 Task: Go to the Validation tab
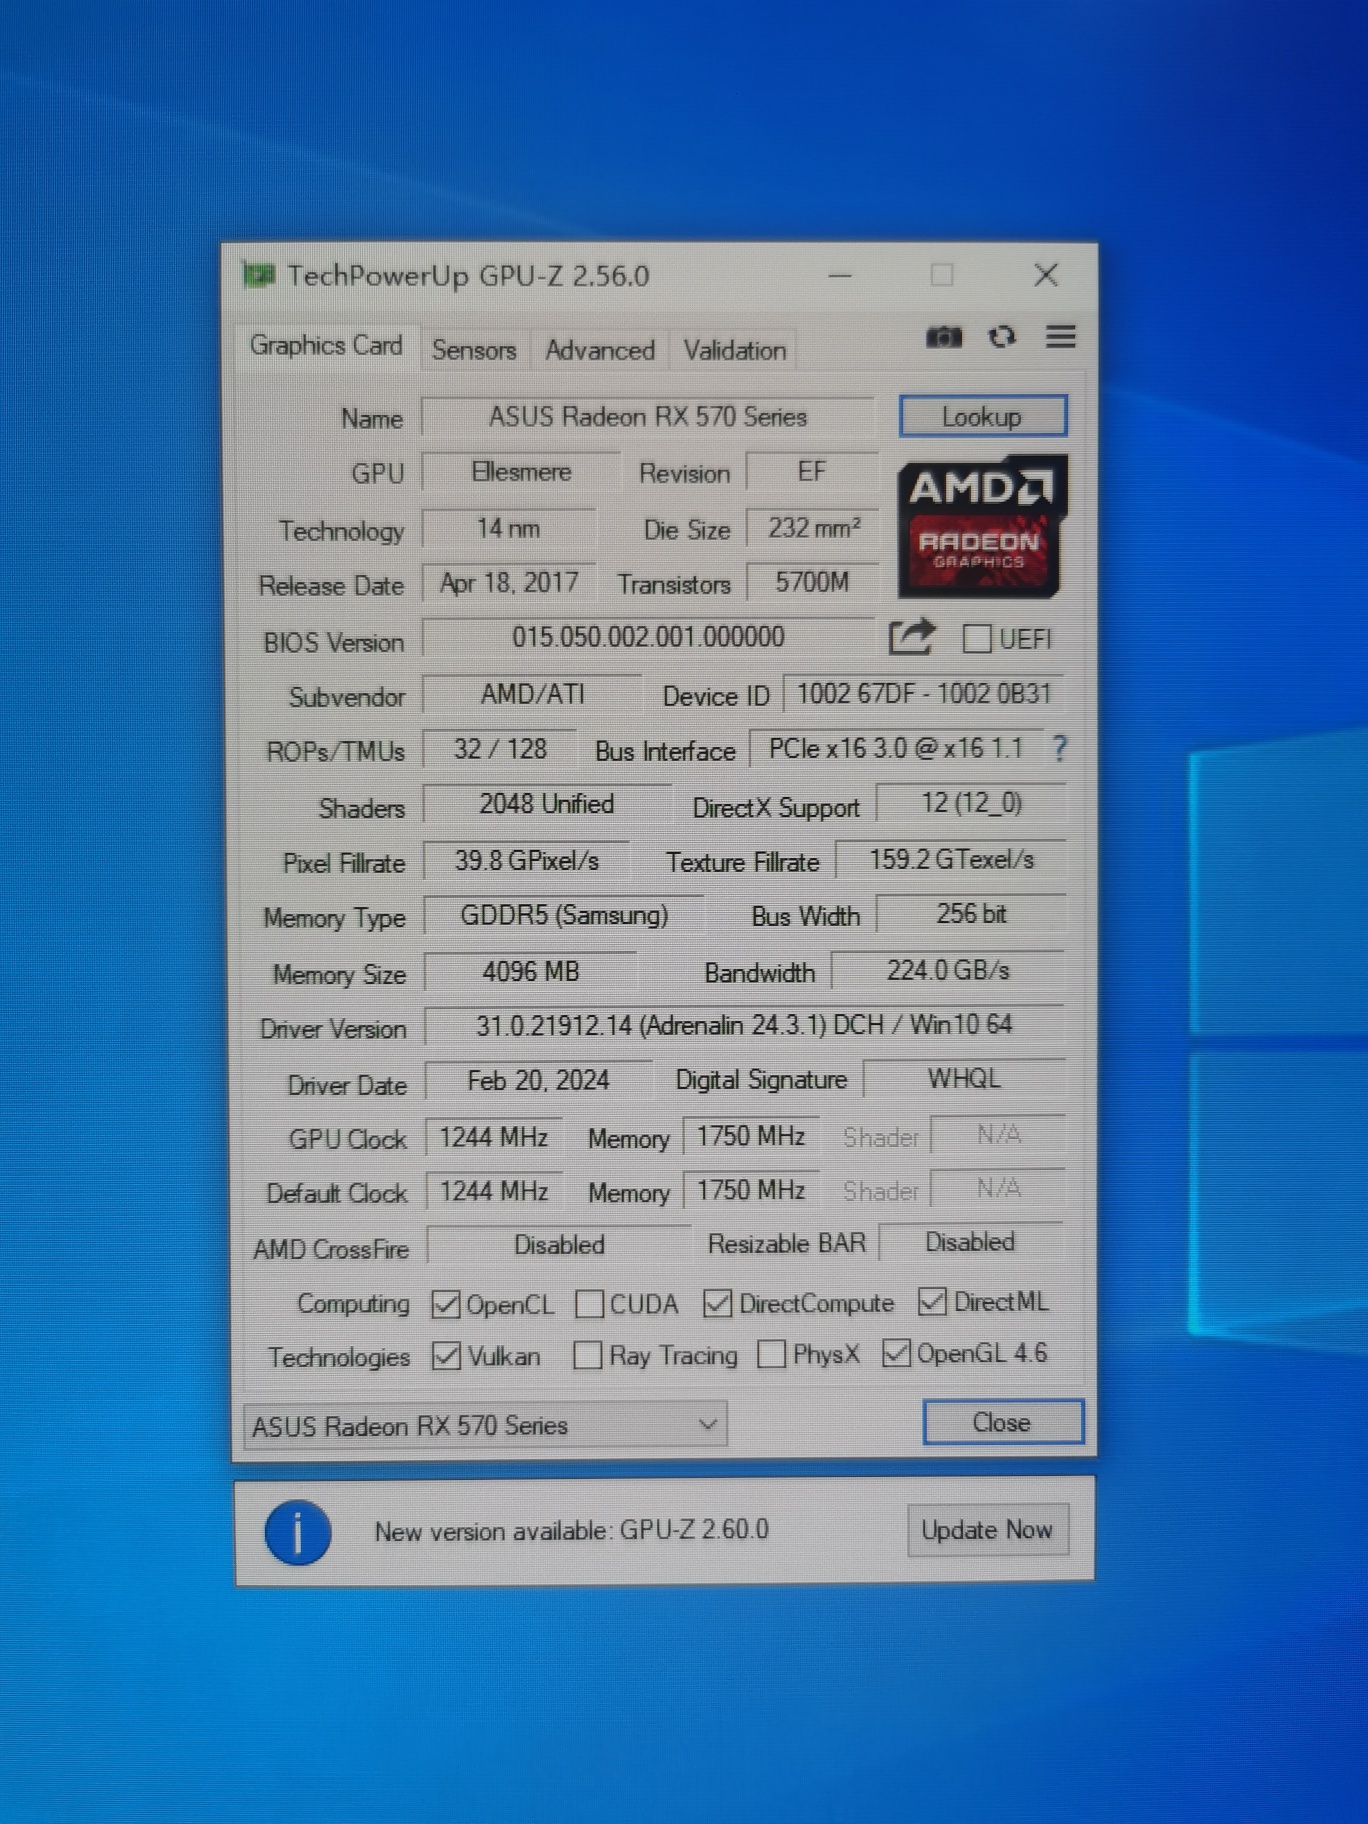tap(734, 350)
